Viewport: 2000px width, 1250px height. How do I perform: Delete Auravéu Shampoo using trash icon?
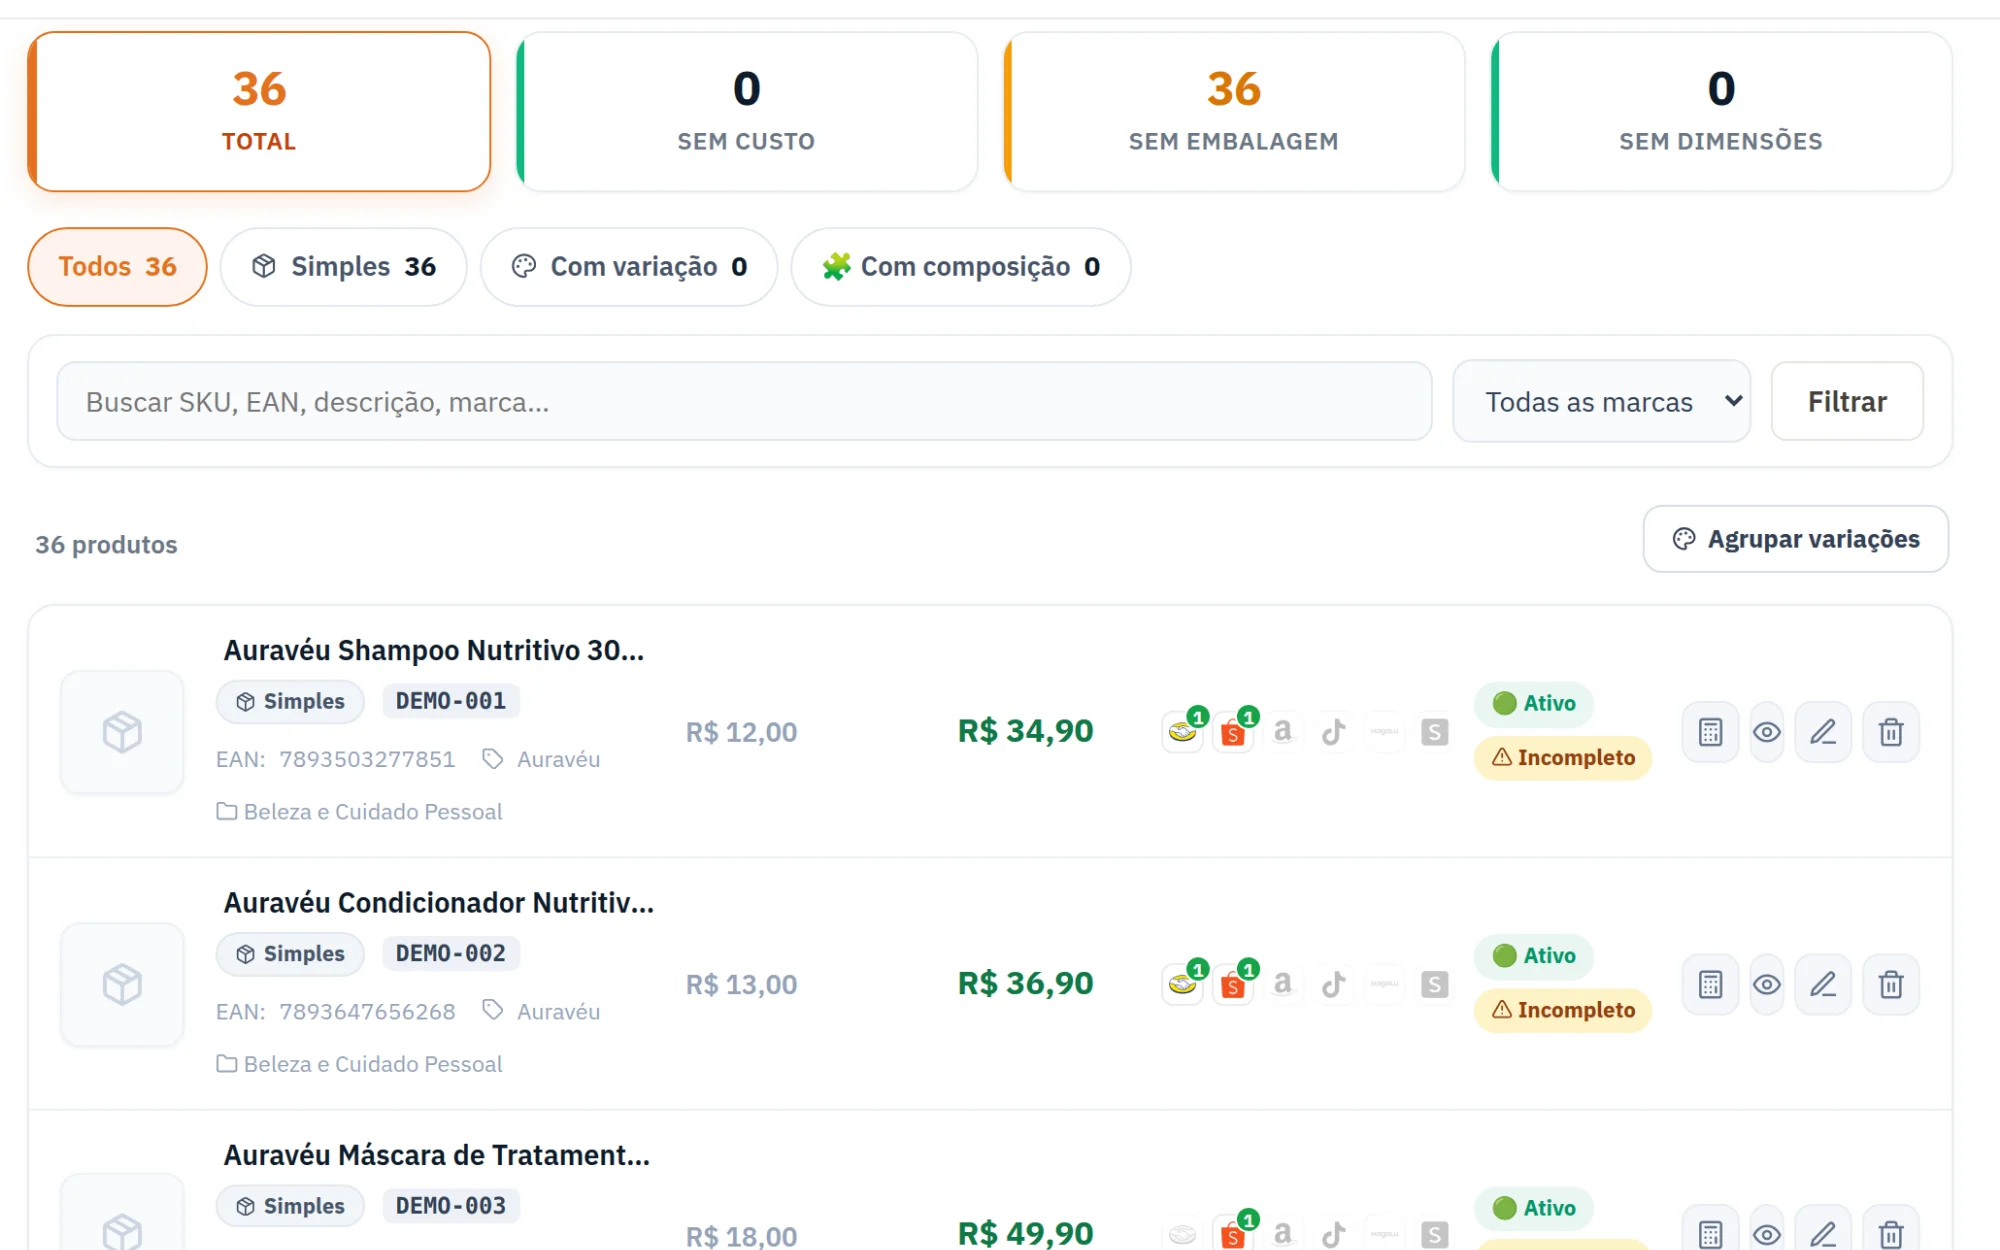pos(1891,732)
